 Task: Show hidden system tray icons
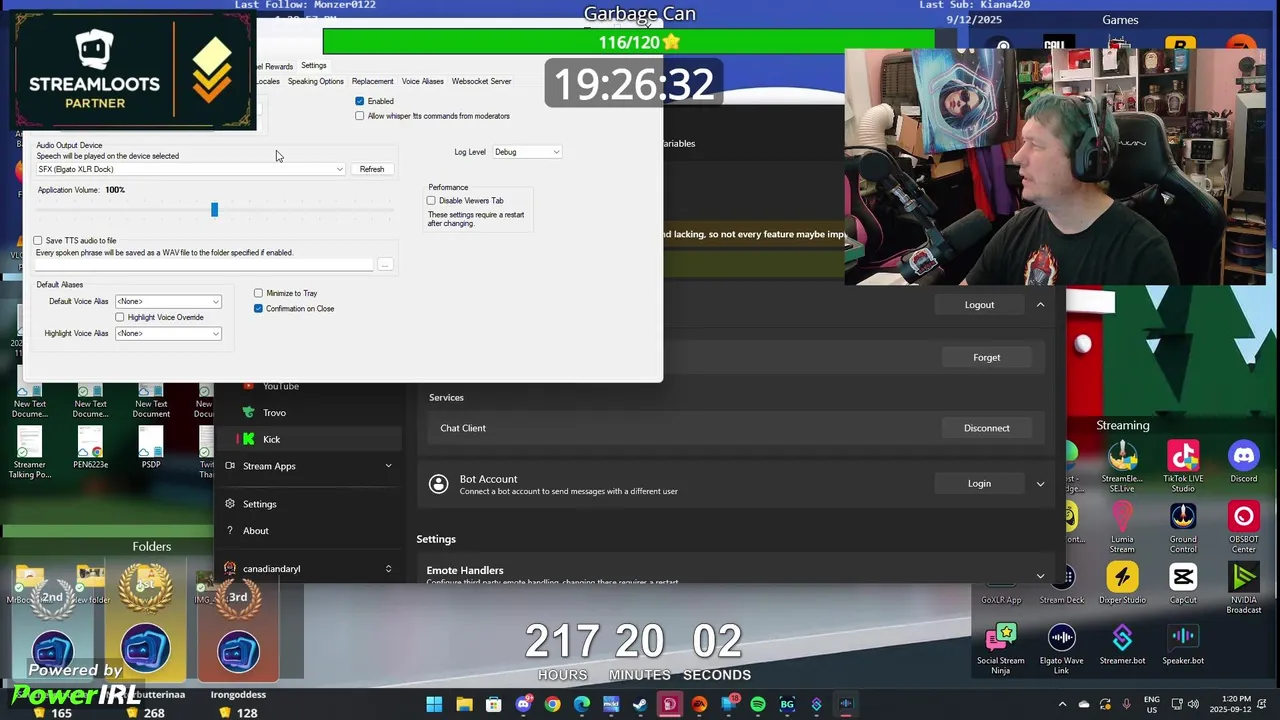click(x=1062, y=704)
